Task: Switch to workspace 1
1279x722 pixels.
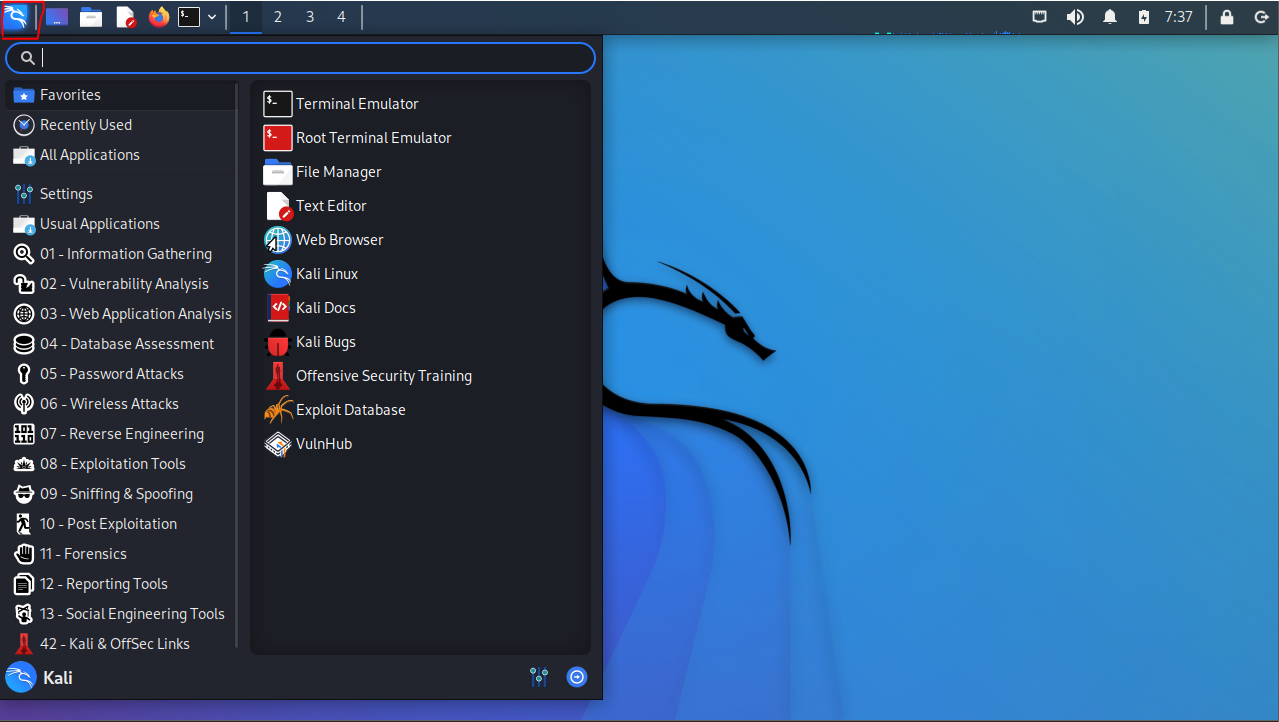Action: click(246, 17)
